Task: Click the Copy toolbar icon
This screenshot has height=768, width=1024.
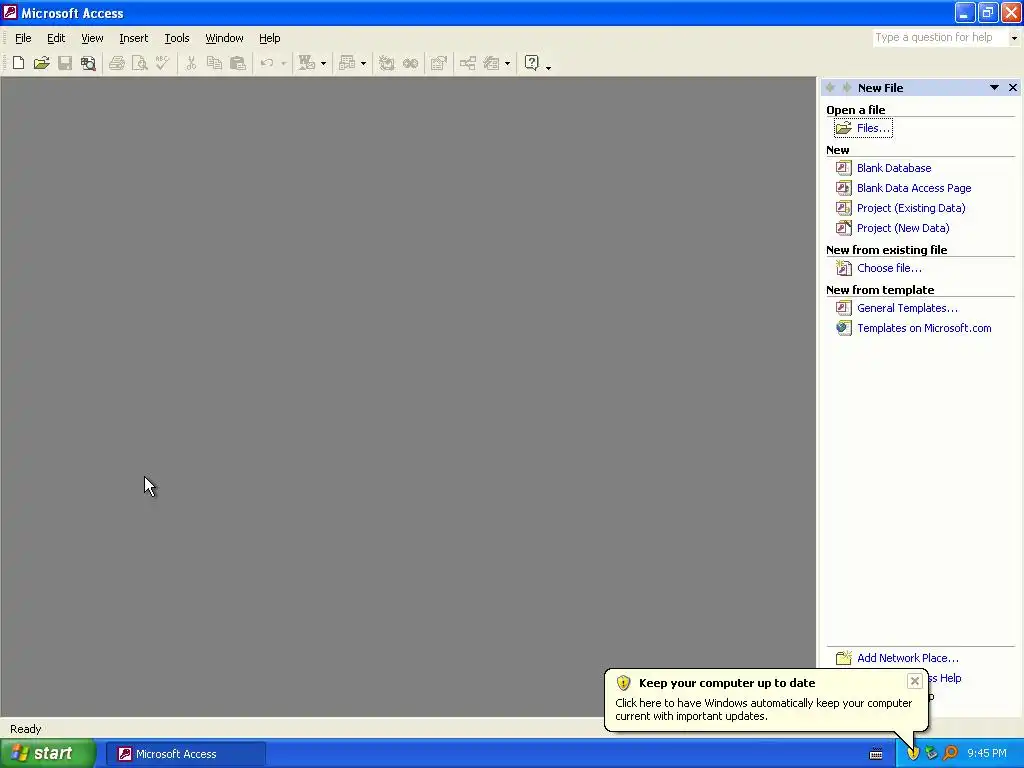Action: [214, 63]
